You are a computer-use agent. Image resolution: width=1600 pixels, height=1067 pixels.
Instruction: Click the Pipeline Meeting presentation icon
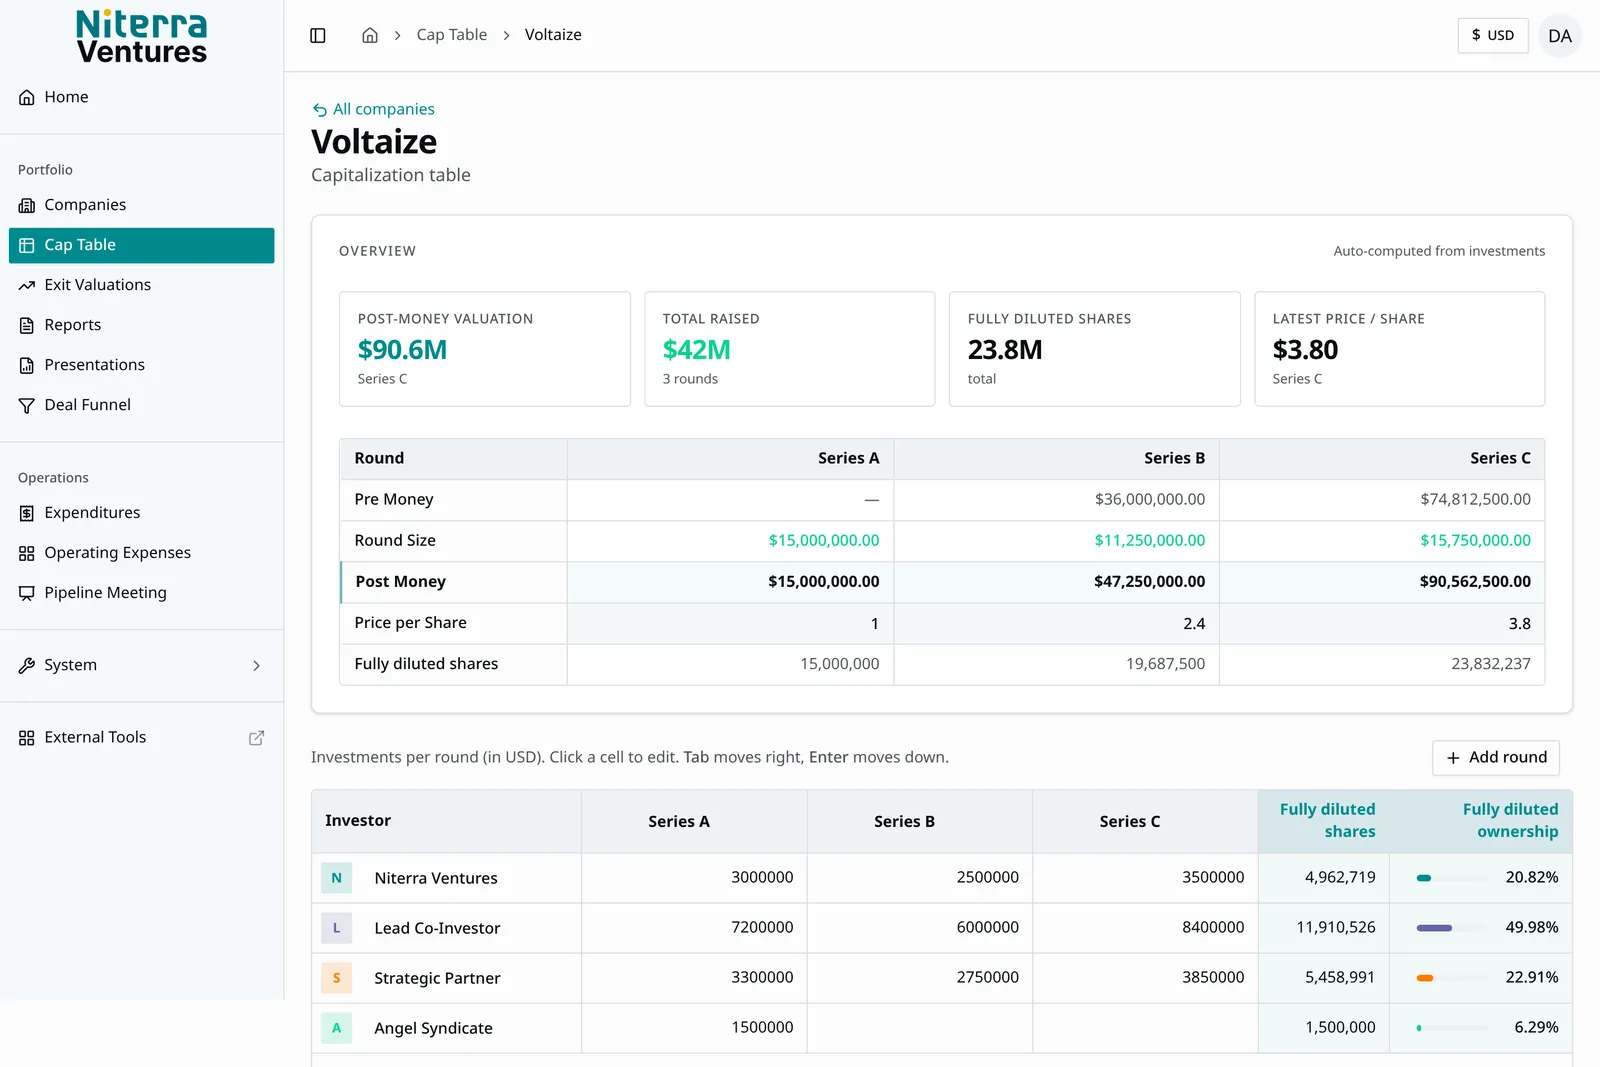coord(27,593)
